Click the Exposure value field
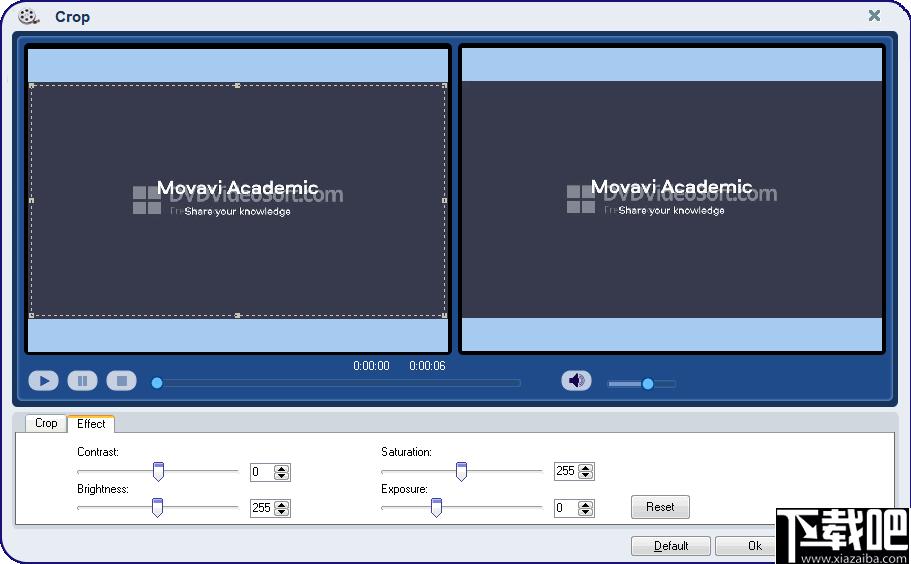This screenshot has height=564, width=911. point(566,508)
